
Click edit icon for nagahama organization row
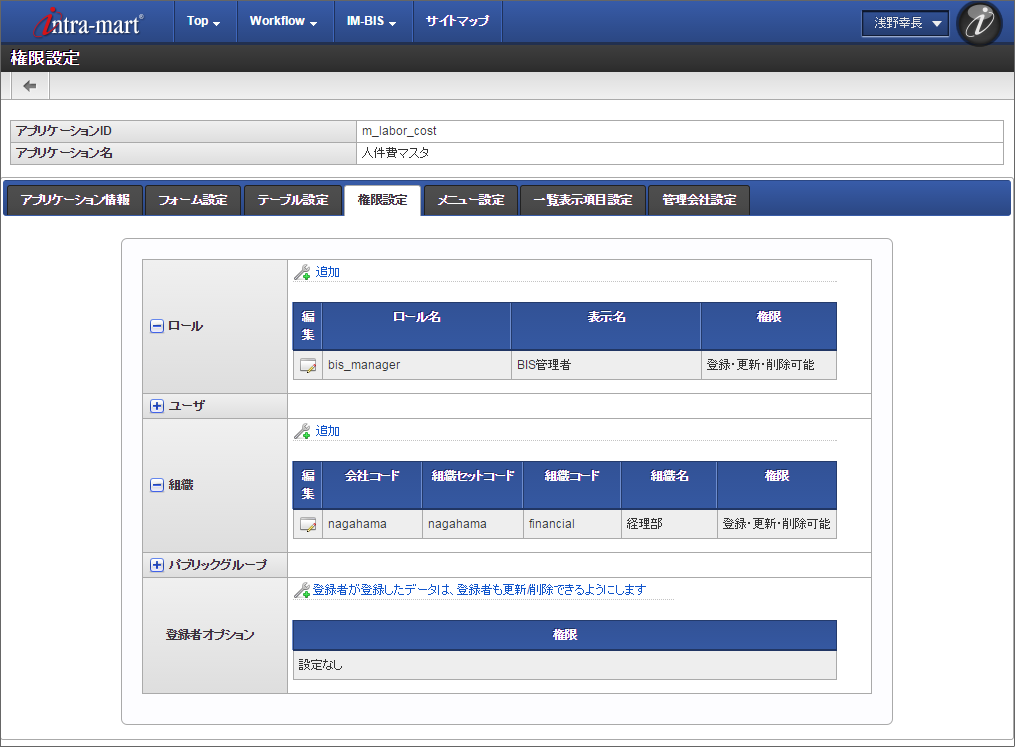coord(308,524)
